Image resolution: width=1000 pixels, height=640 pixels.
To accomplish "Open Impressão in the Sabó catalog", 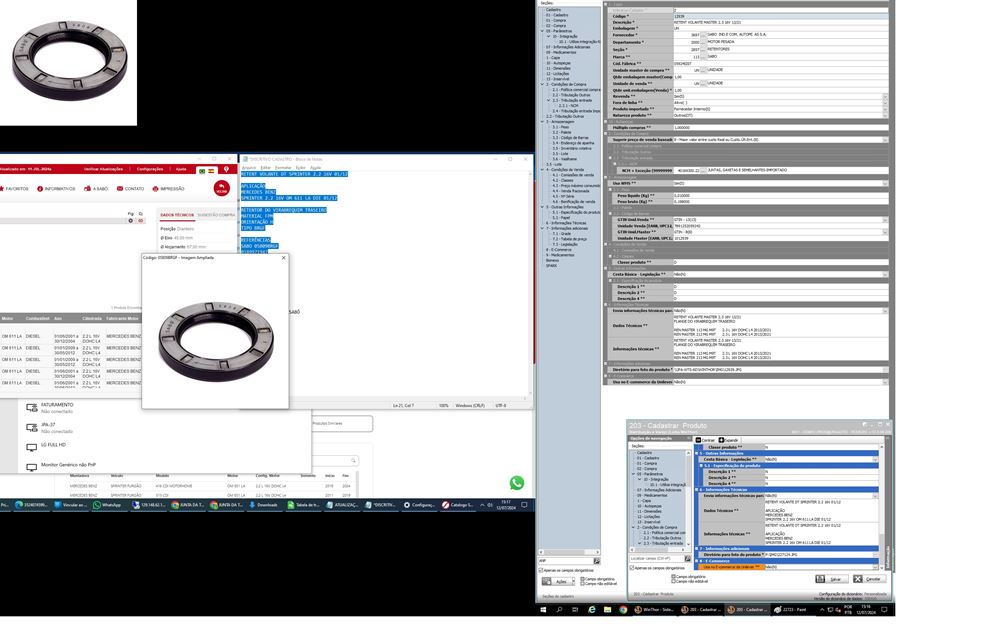I will (168, 189).
